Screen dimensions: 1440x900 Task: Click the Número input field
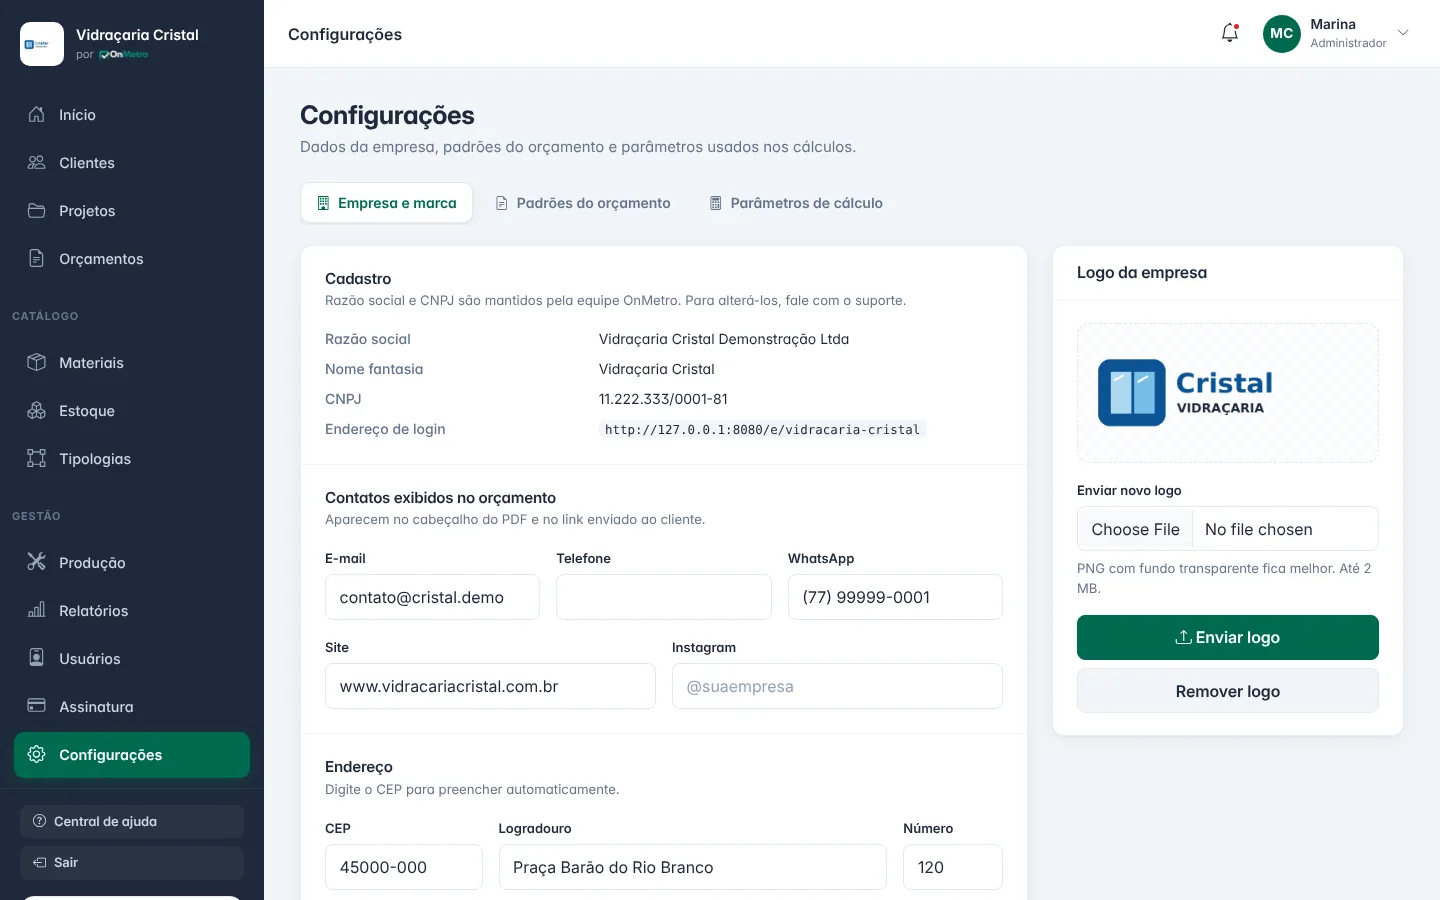pos(953,867)
